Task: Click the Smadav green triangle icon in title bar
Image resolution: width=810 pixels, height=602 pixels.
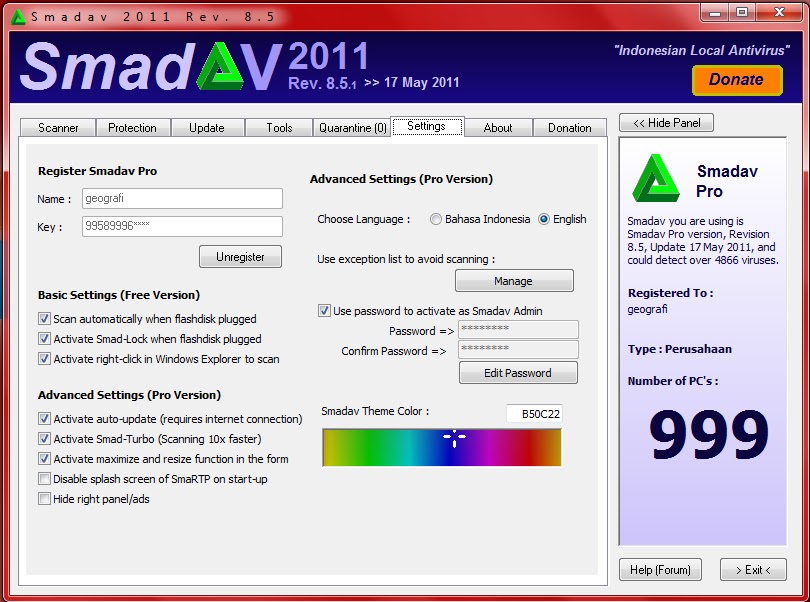Action: tap(18, 17)
